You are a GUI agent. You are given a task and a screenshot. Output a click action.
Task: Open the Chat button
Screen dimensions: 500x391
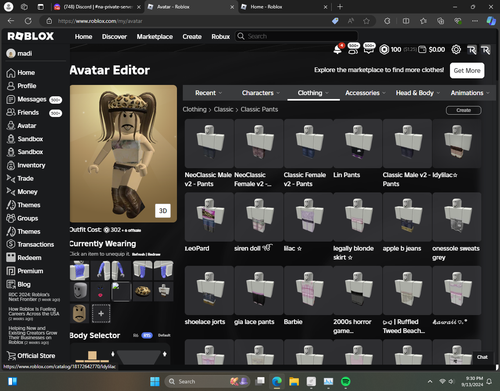tap(482, 357)
